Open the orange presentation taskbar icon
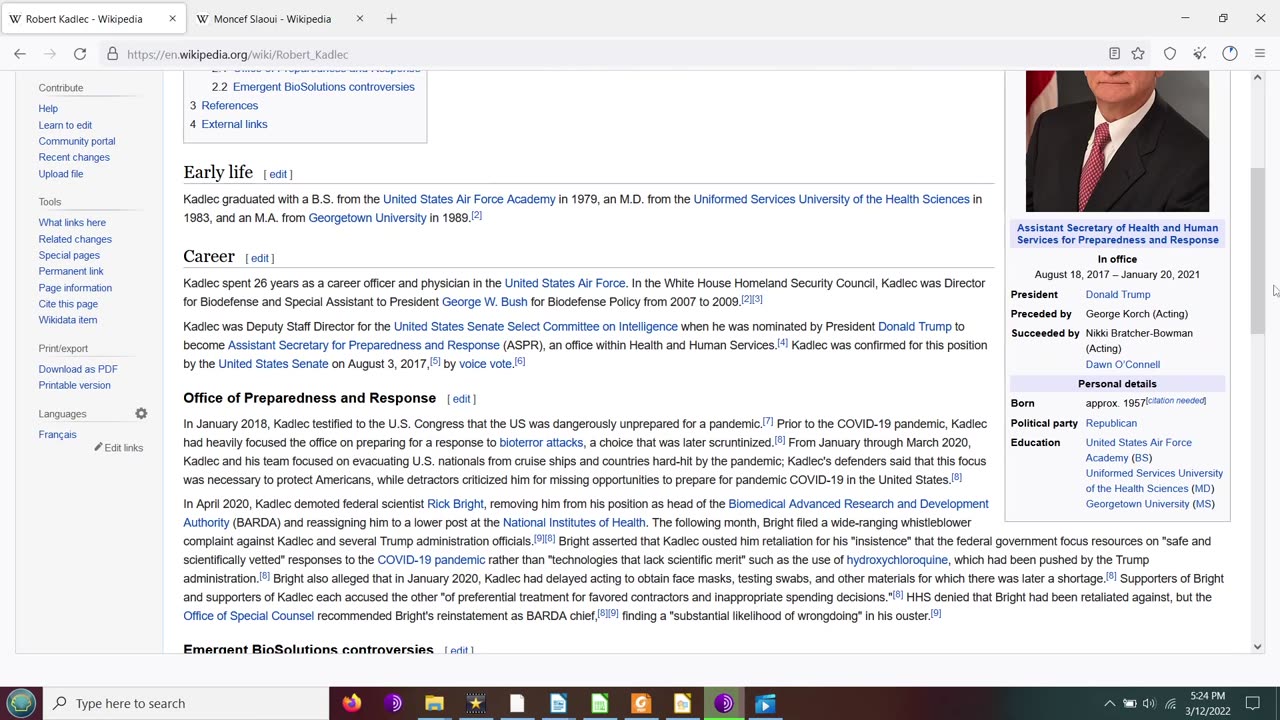Viewport: 1280px width, 720px height. [641, 703]
